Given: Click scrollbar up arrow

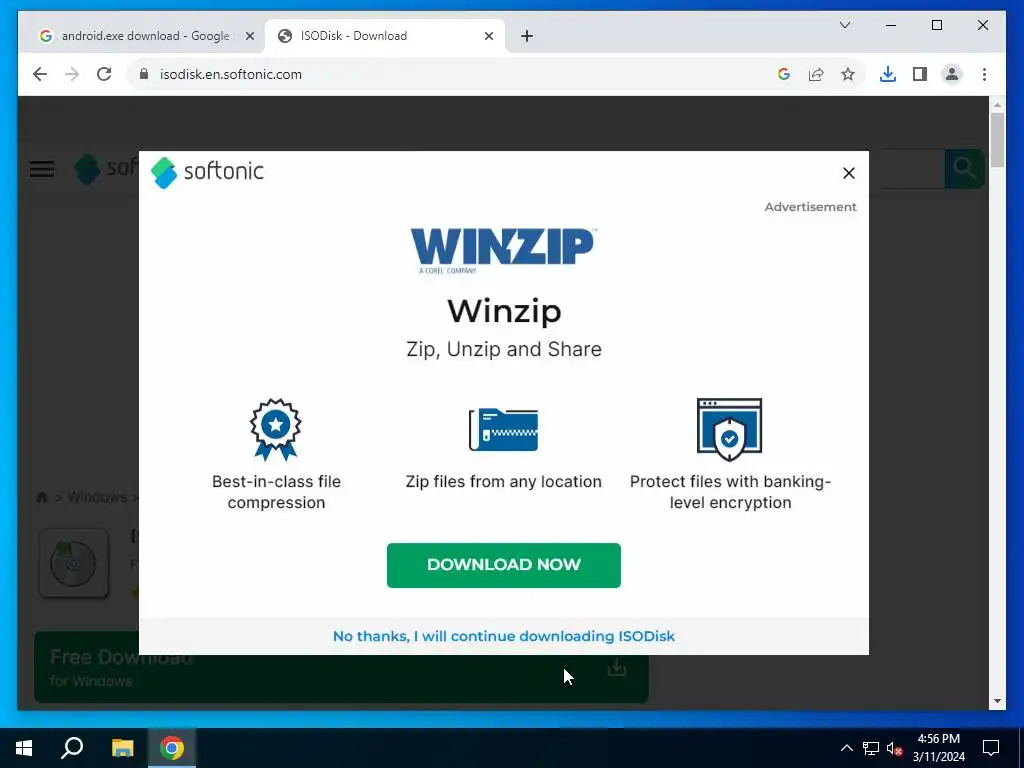Looking at the screenshot, I should [997, 104].
